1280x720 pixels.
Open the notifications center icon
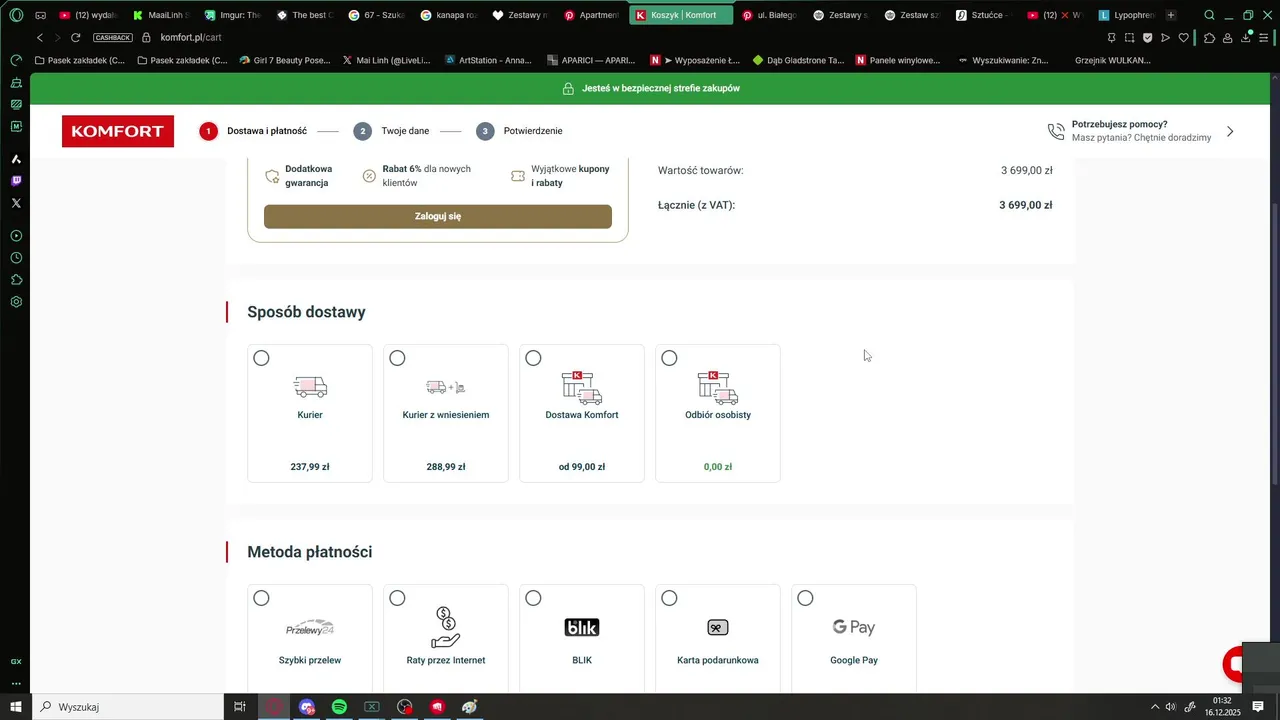(x=1258, y=707)
